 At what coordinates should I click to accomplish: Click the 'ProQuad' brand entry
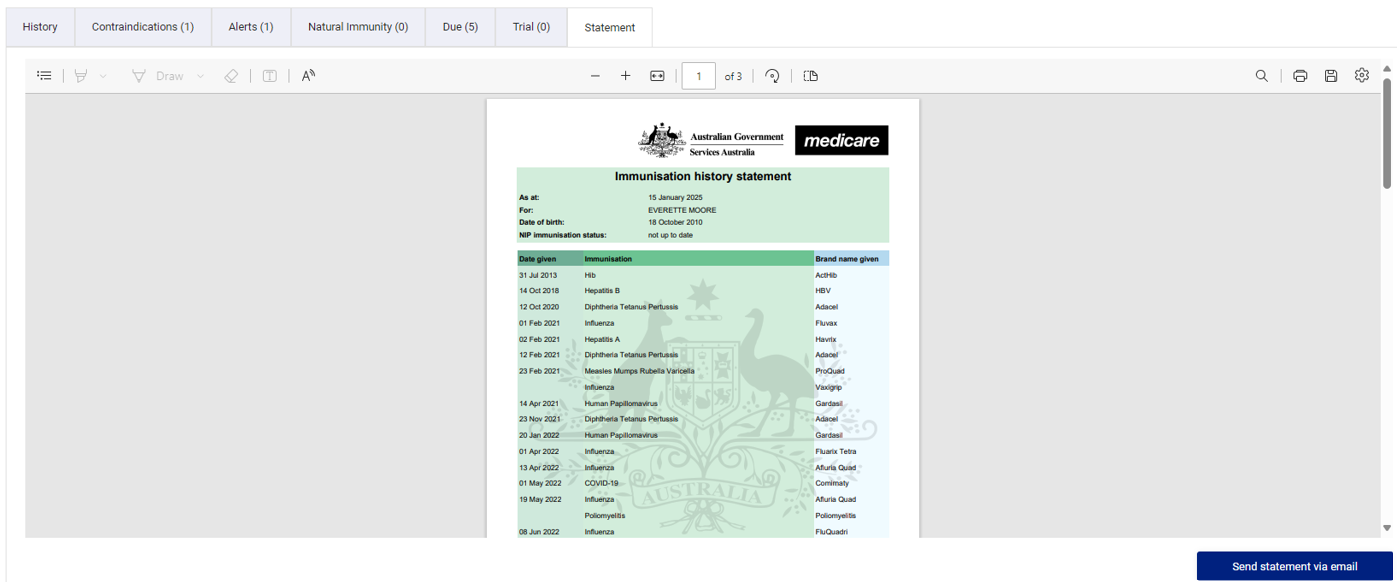(x=830, y=371)
